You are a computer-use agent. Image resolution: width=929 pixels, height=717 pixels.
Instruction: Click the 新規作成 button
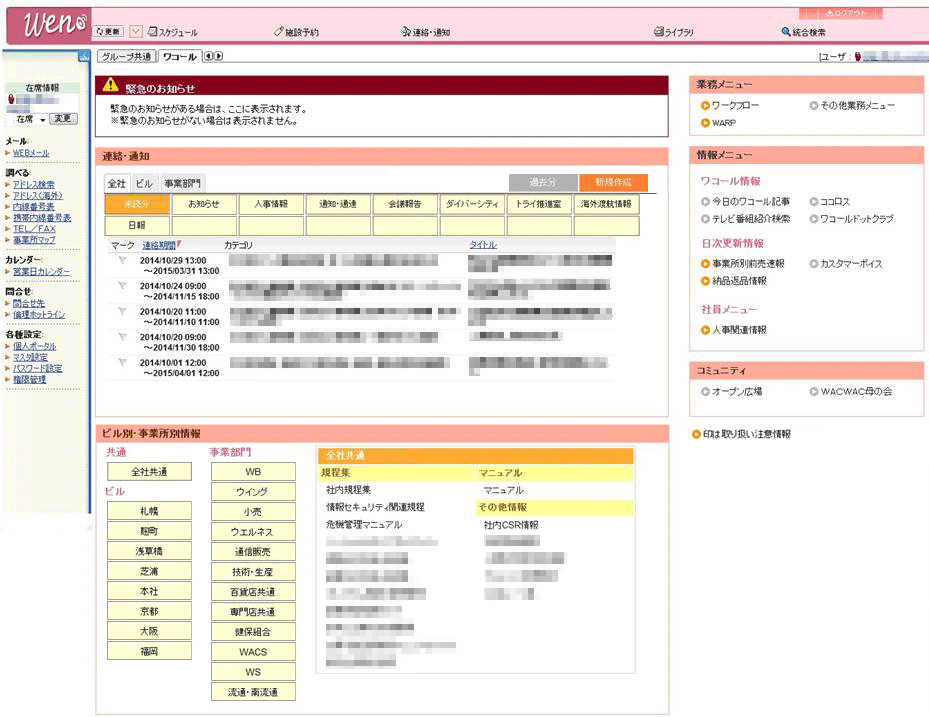click(613, 183)
